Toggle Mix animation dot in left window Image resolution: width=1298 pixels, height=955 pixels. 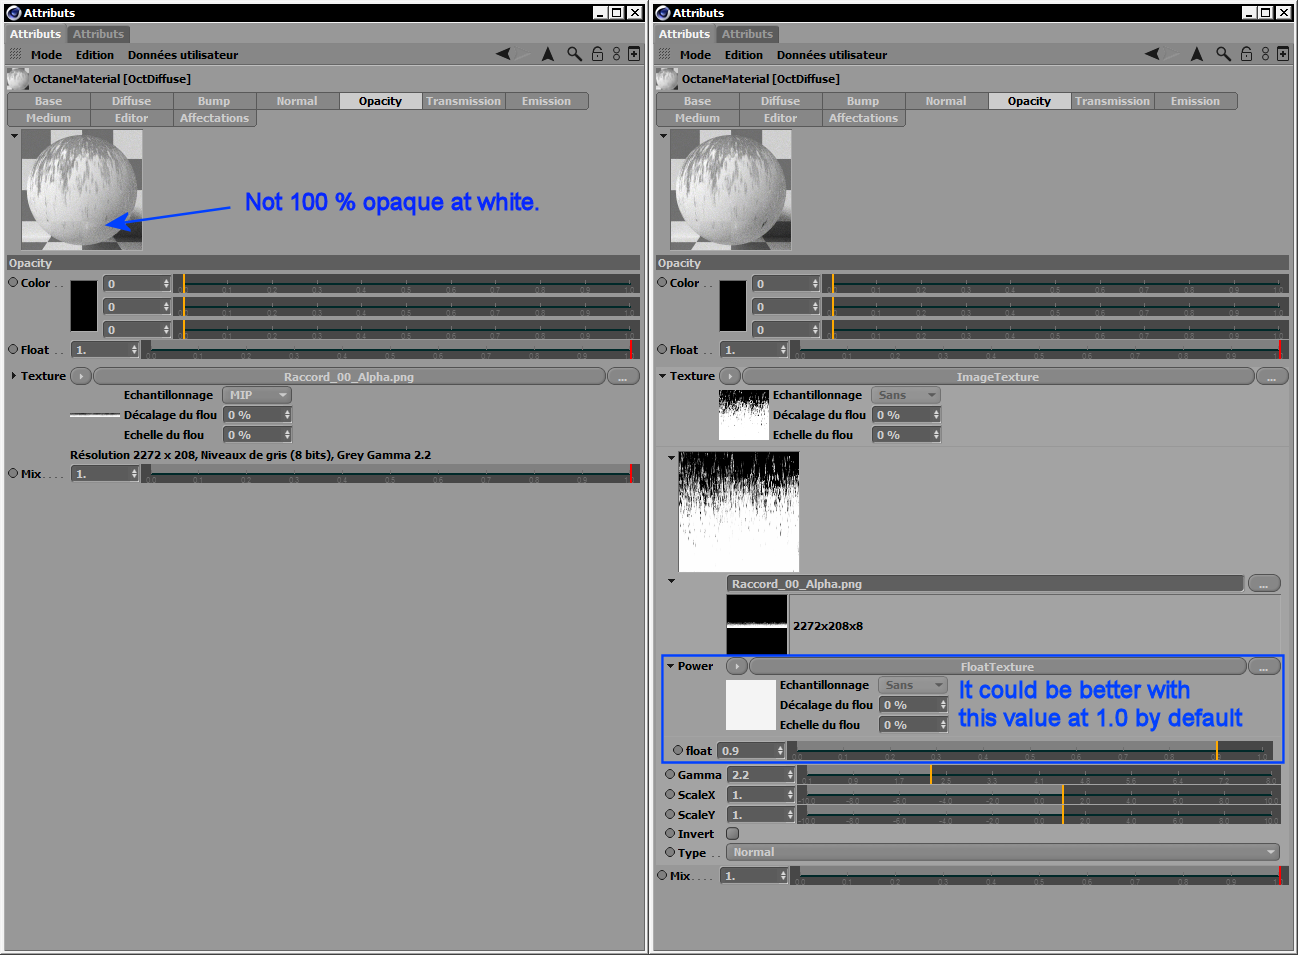[x=13, y=474]
